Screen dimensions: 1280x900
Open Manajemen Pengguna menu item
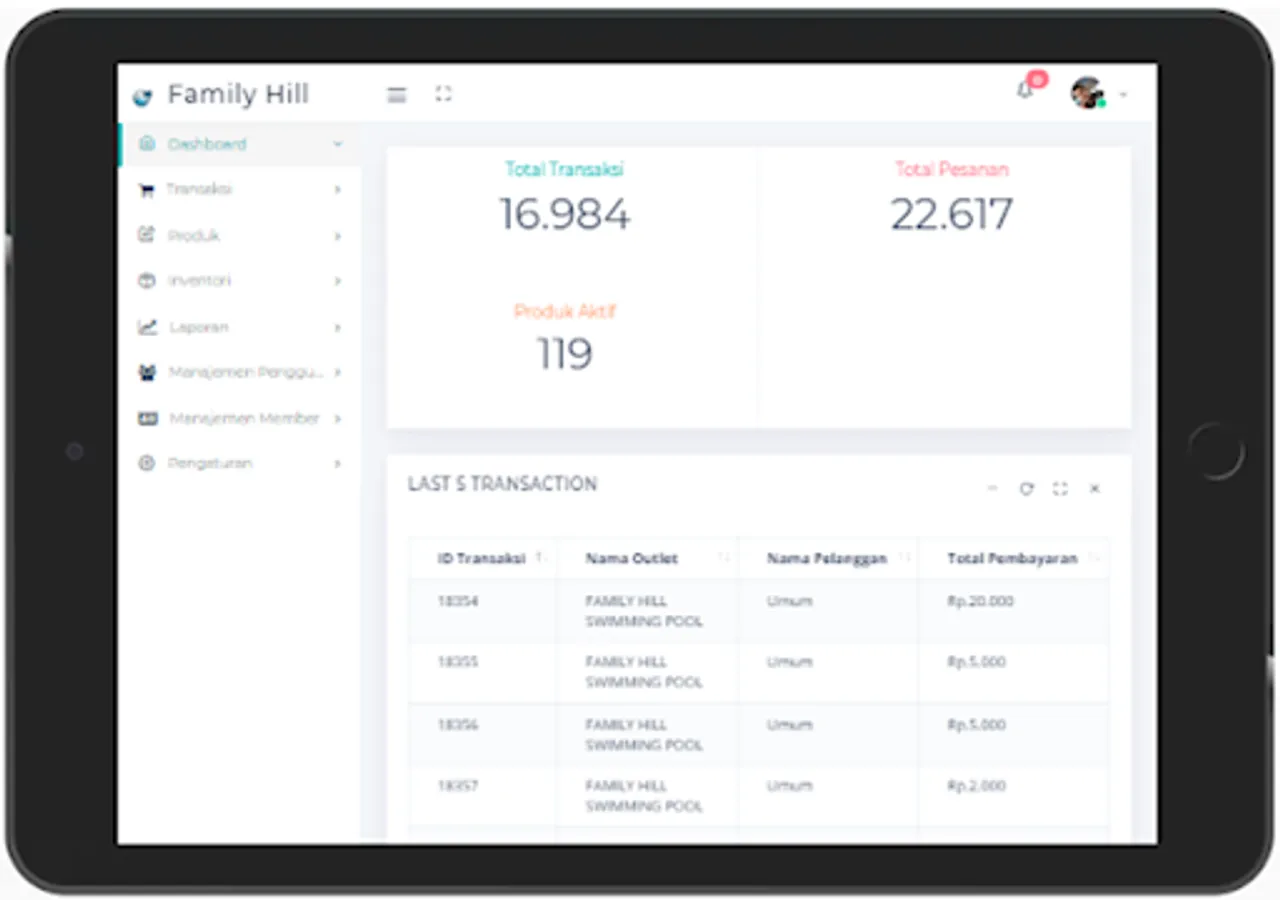coord(240,372)
